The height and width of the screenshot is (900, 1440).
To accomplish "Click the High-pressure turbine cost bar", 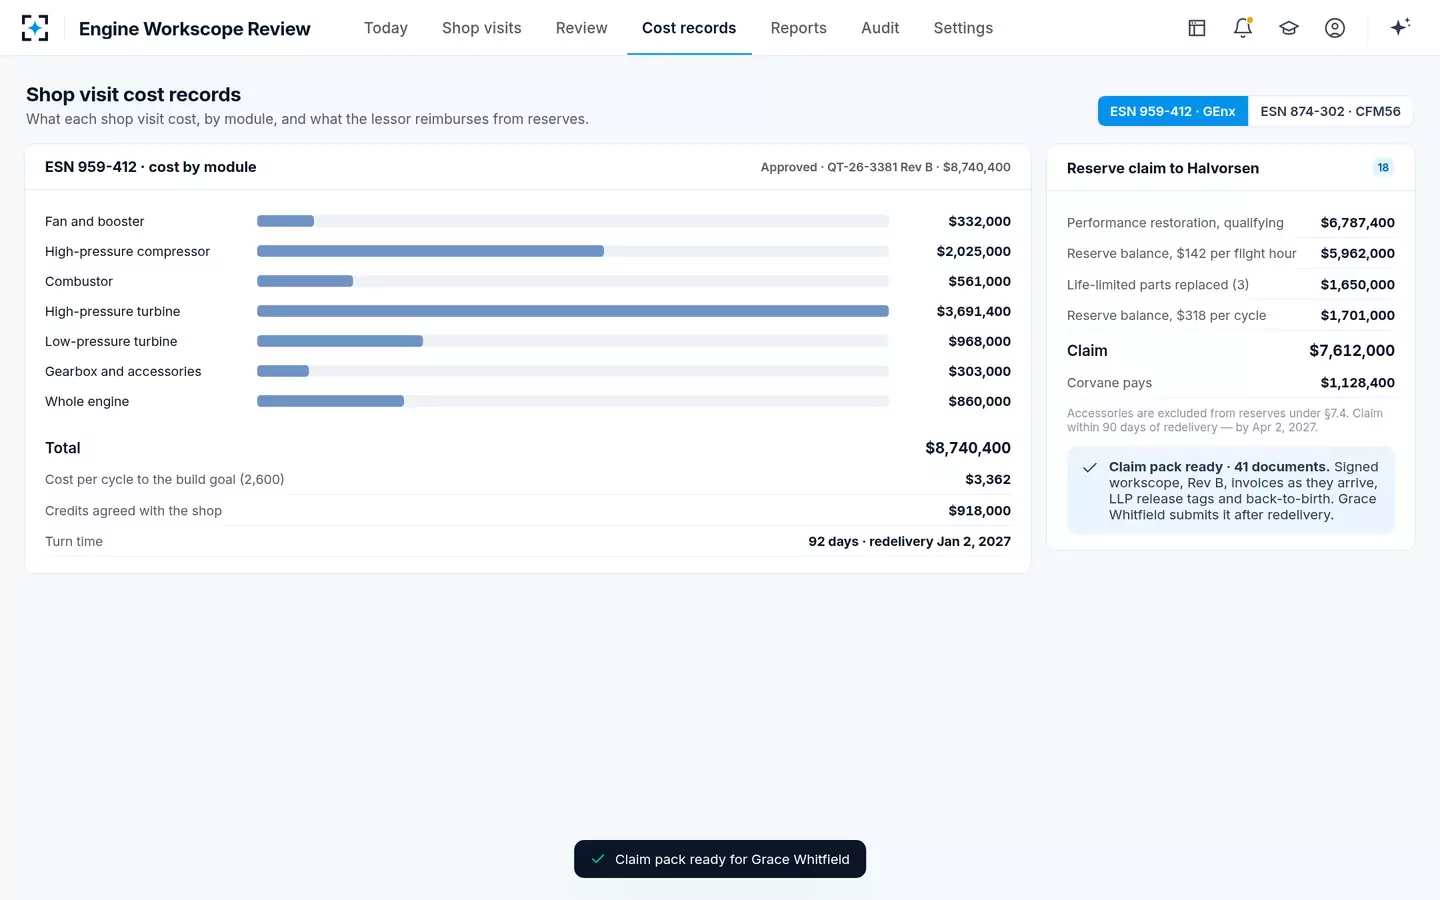I will (573, 311).
